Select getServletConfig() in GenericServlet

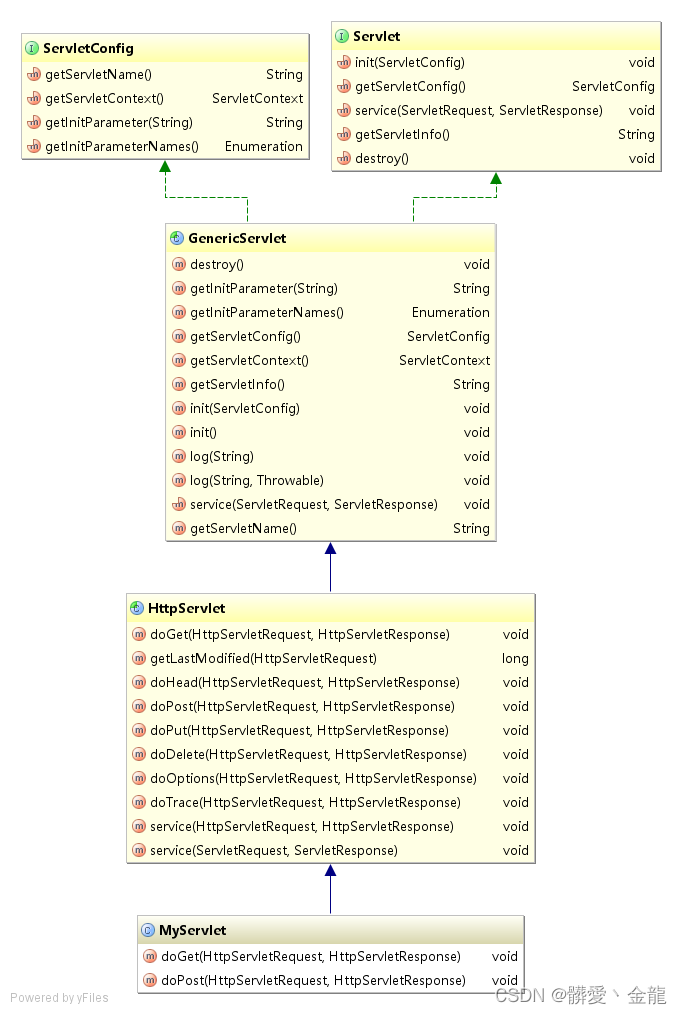[x=246, y=336]
